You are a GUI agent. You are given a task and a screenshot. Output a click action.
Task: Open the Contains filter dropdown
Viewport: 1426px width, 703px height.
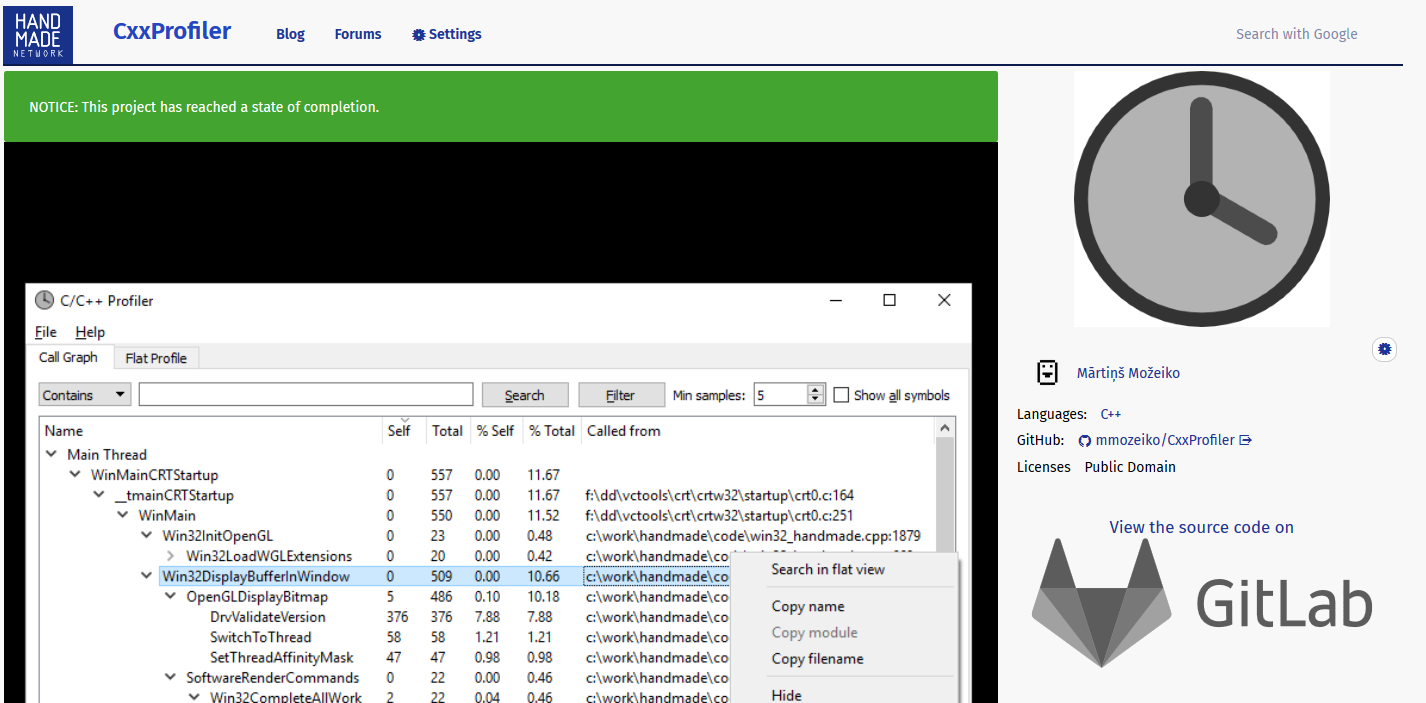pyautogui.click(x=85, y=395)
